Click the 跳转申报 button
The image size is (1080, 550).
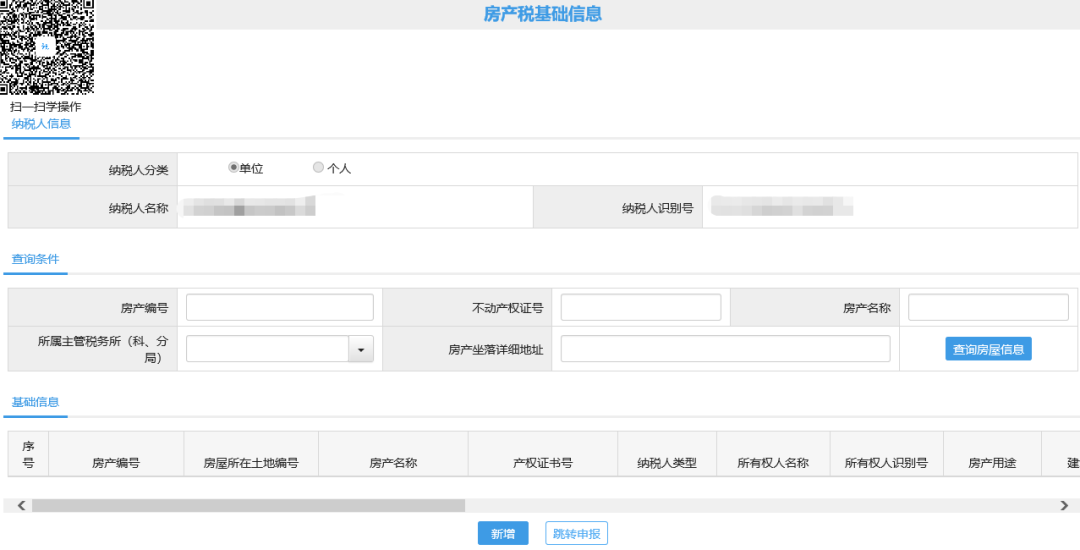576,534
